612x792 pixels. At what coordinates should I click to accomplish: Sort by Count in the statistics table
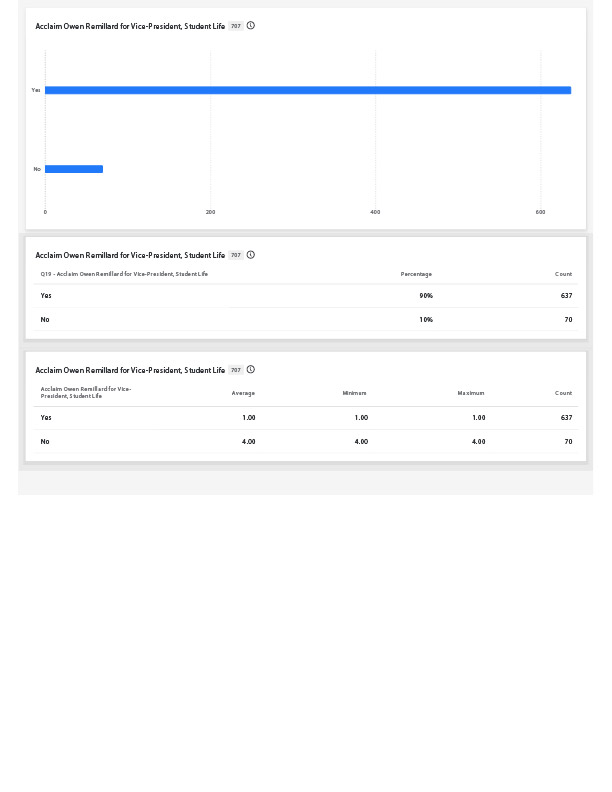coord(563,393)
